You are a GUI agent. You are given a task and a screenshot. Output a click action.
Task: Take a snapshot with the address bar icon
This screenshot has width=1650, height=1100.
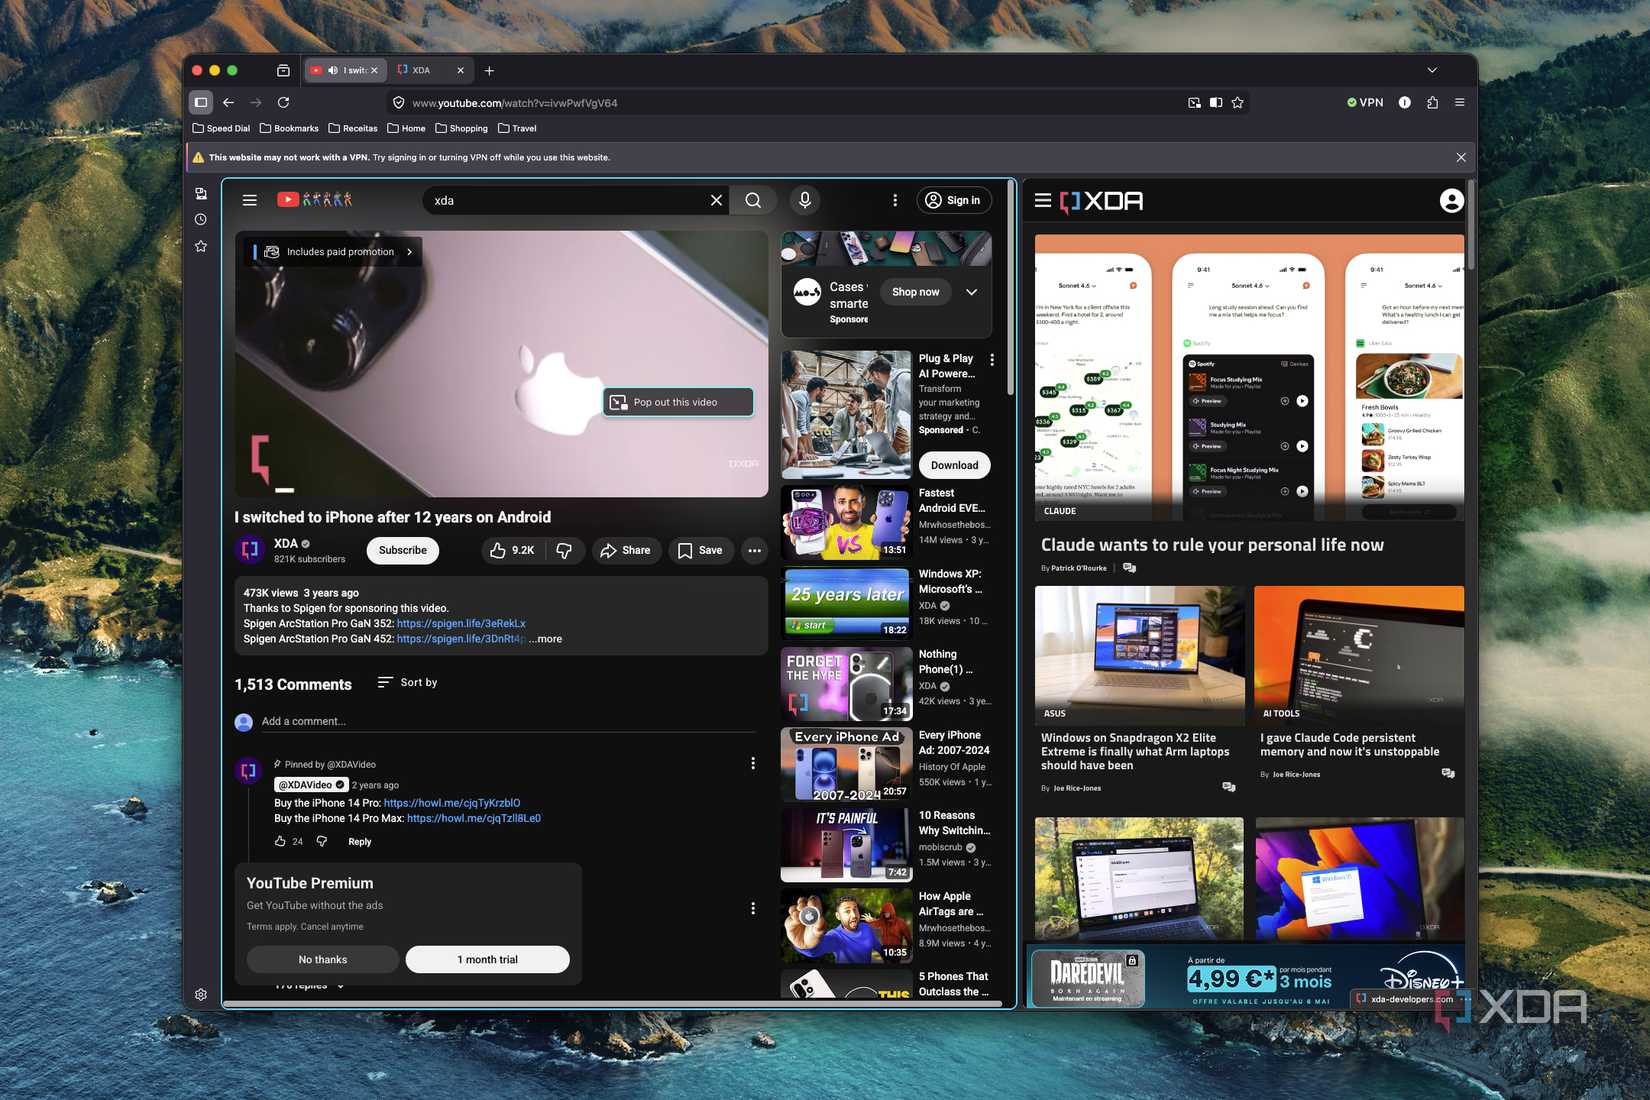click(1194, 102)
